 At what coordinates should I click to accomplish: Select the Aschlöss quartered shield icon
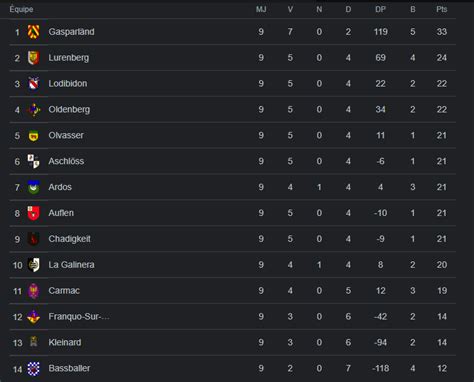click(33, 161)
